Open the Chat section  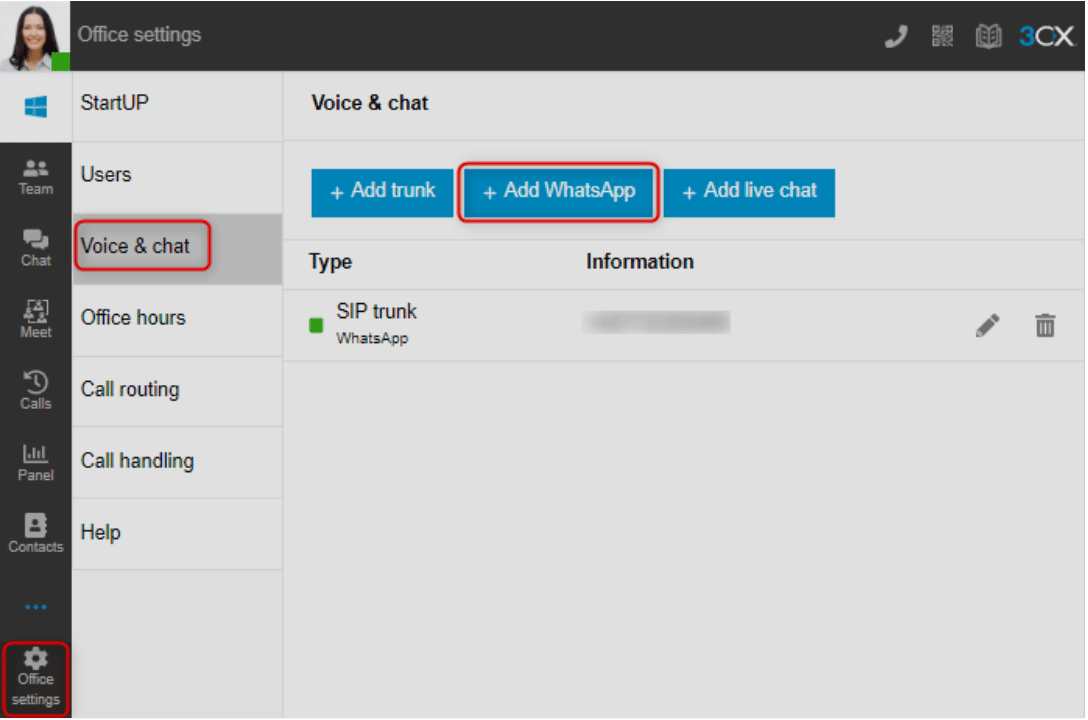click(x=36, y=248)
